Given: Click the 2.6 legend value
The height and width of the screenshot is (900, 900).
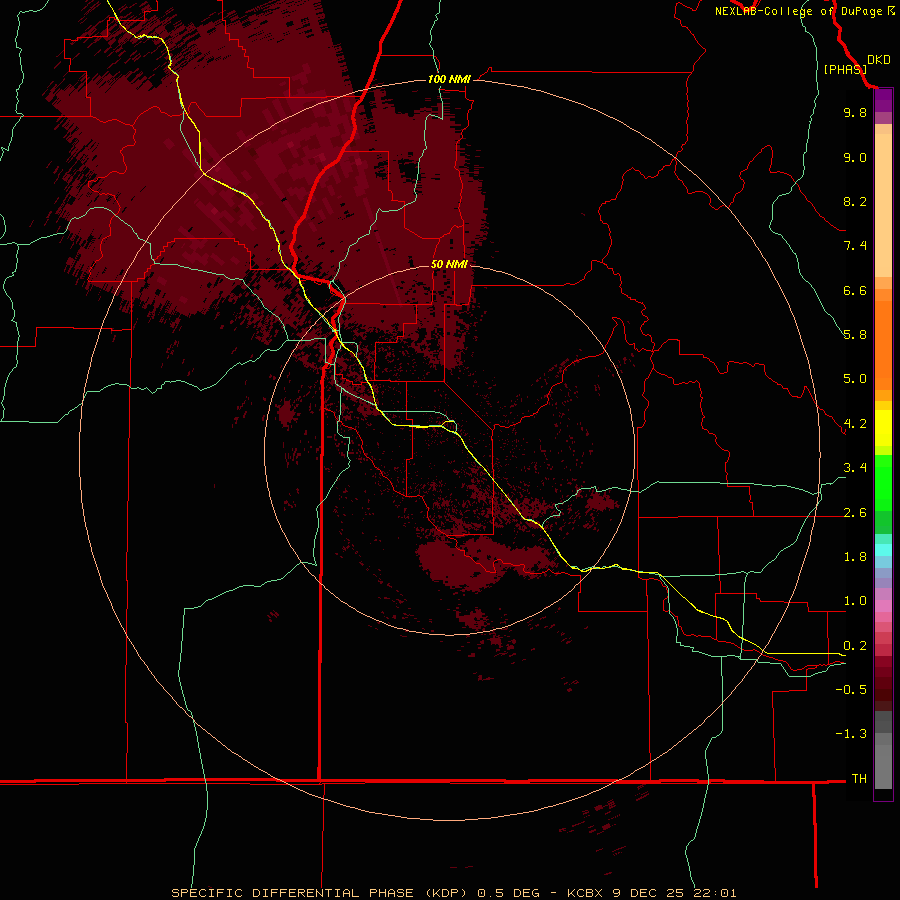Looking at the screenshot, I should (x=855, y=513).
